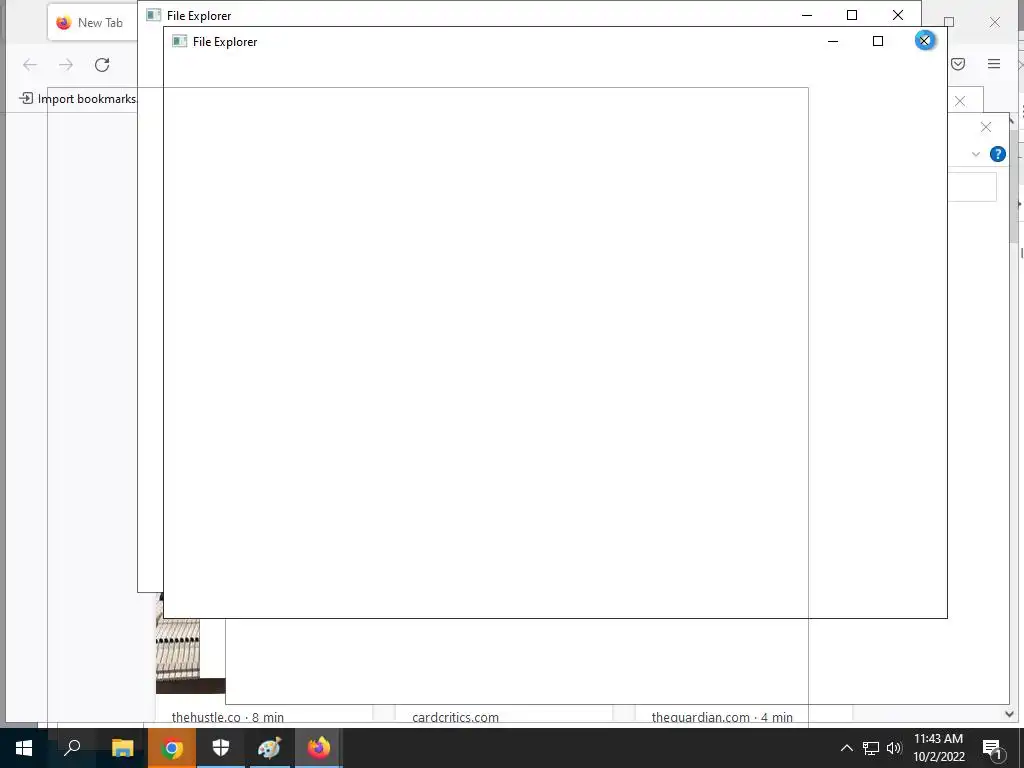Open network status tray icon
The width and height of the screenshot is (1024, 768).
(x=871, y=748)
